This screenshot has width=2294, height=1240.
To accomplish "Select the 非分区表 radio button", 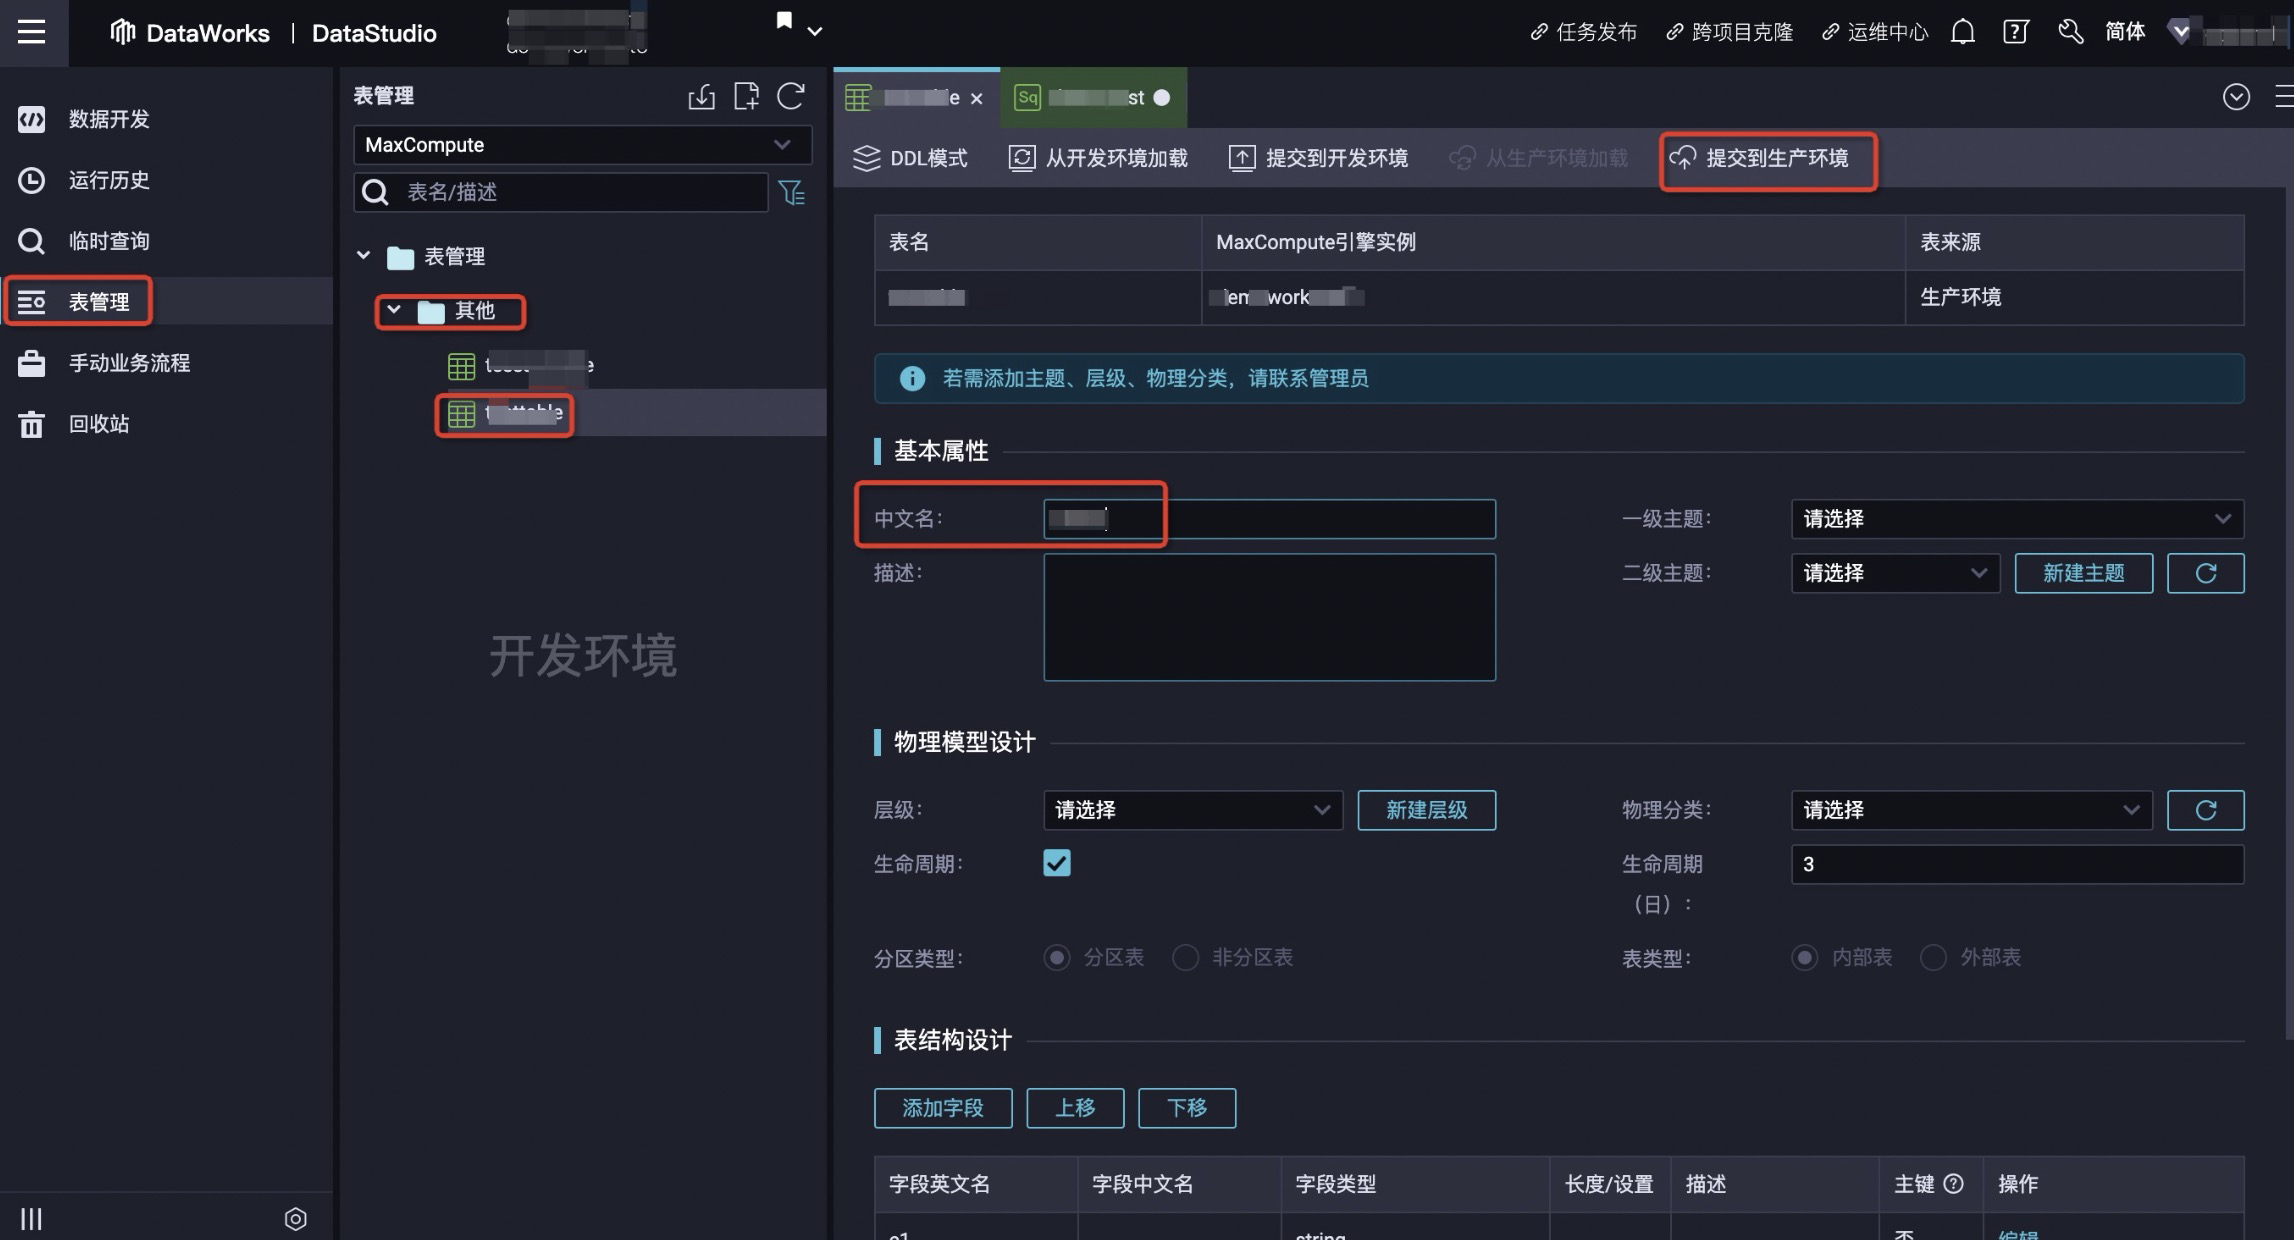I will (1185, 957).
